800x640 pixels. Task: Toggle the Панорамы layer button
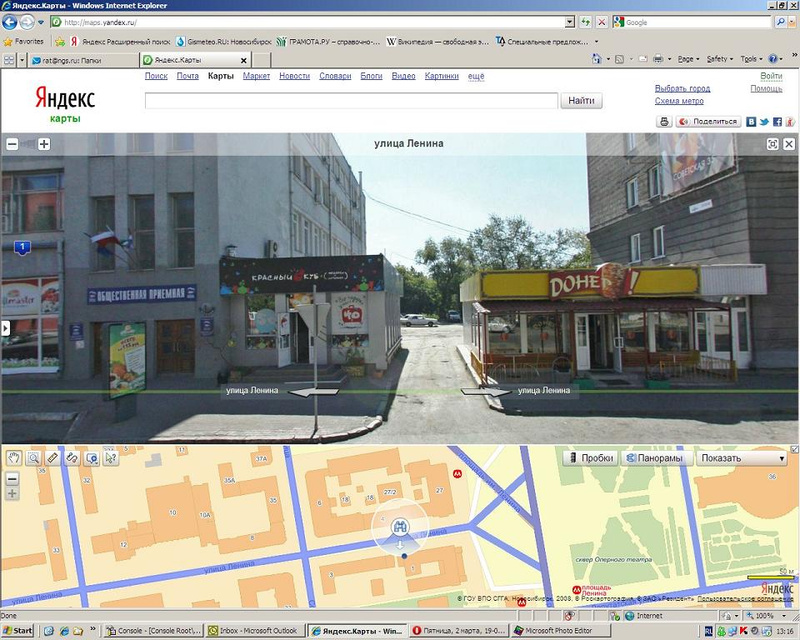point(655,458)
